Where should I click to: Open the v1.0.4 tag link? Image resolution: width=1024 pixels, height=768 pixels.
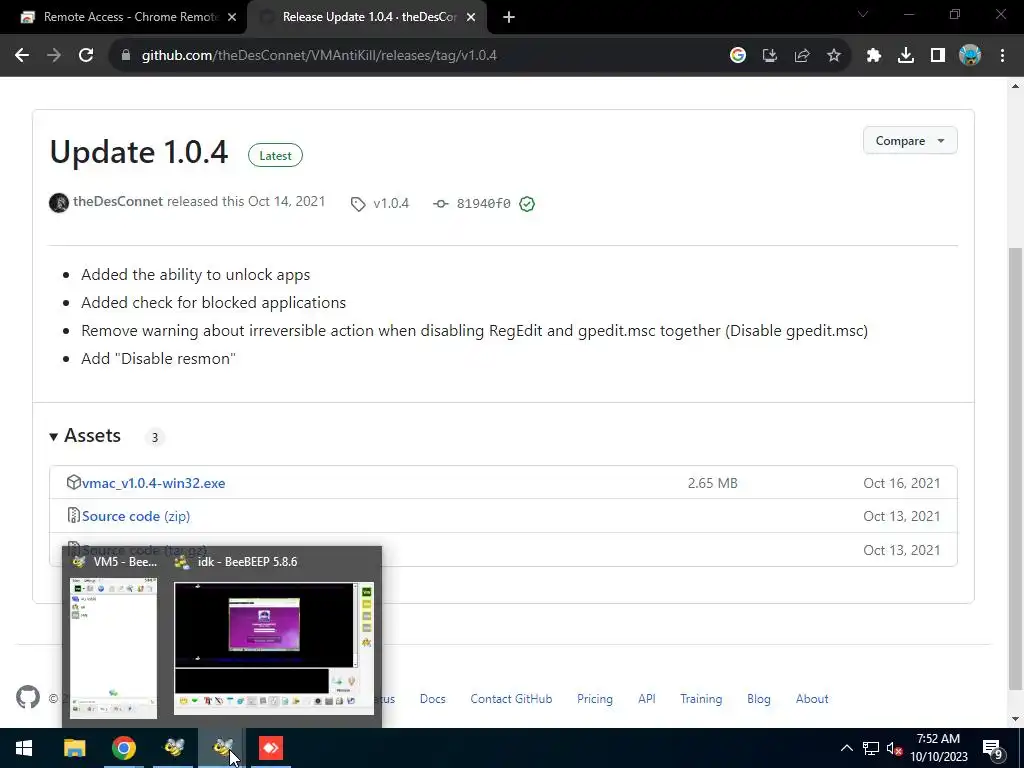click(391, 203)
